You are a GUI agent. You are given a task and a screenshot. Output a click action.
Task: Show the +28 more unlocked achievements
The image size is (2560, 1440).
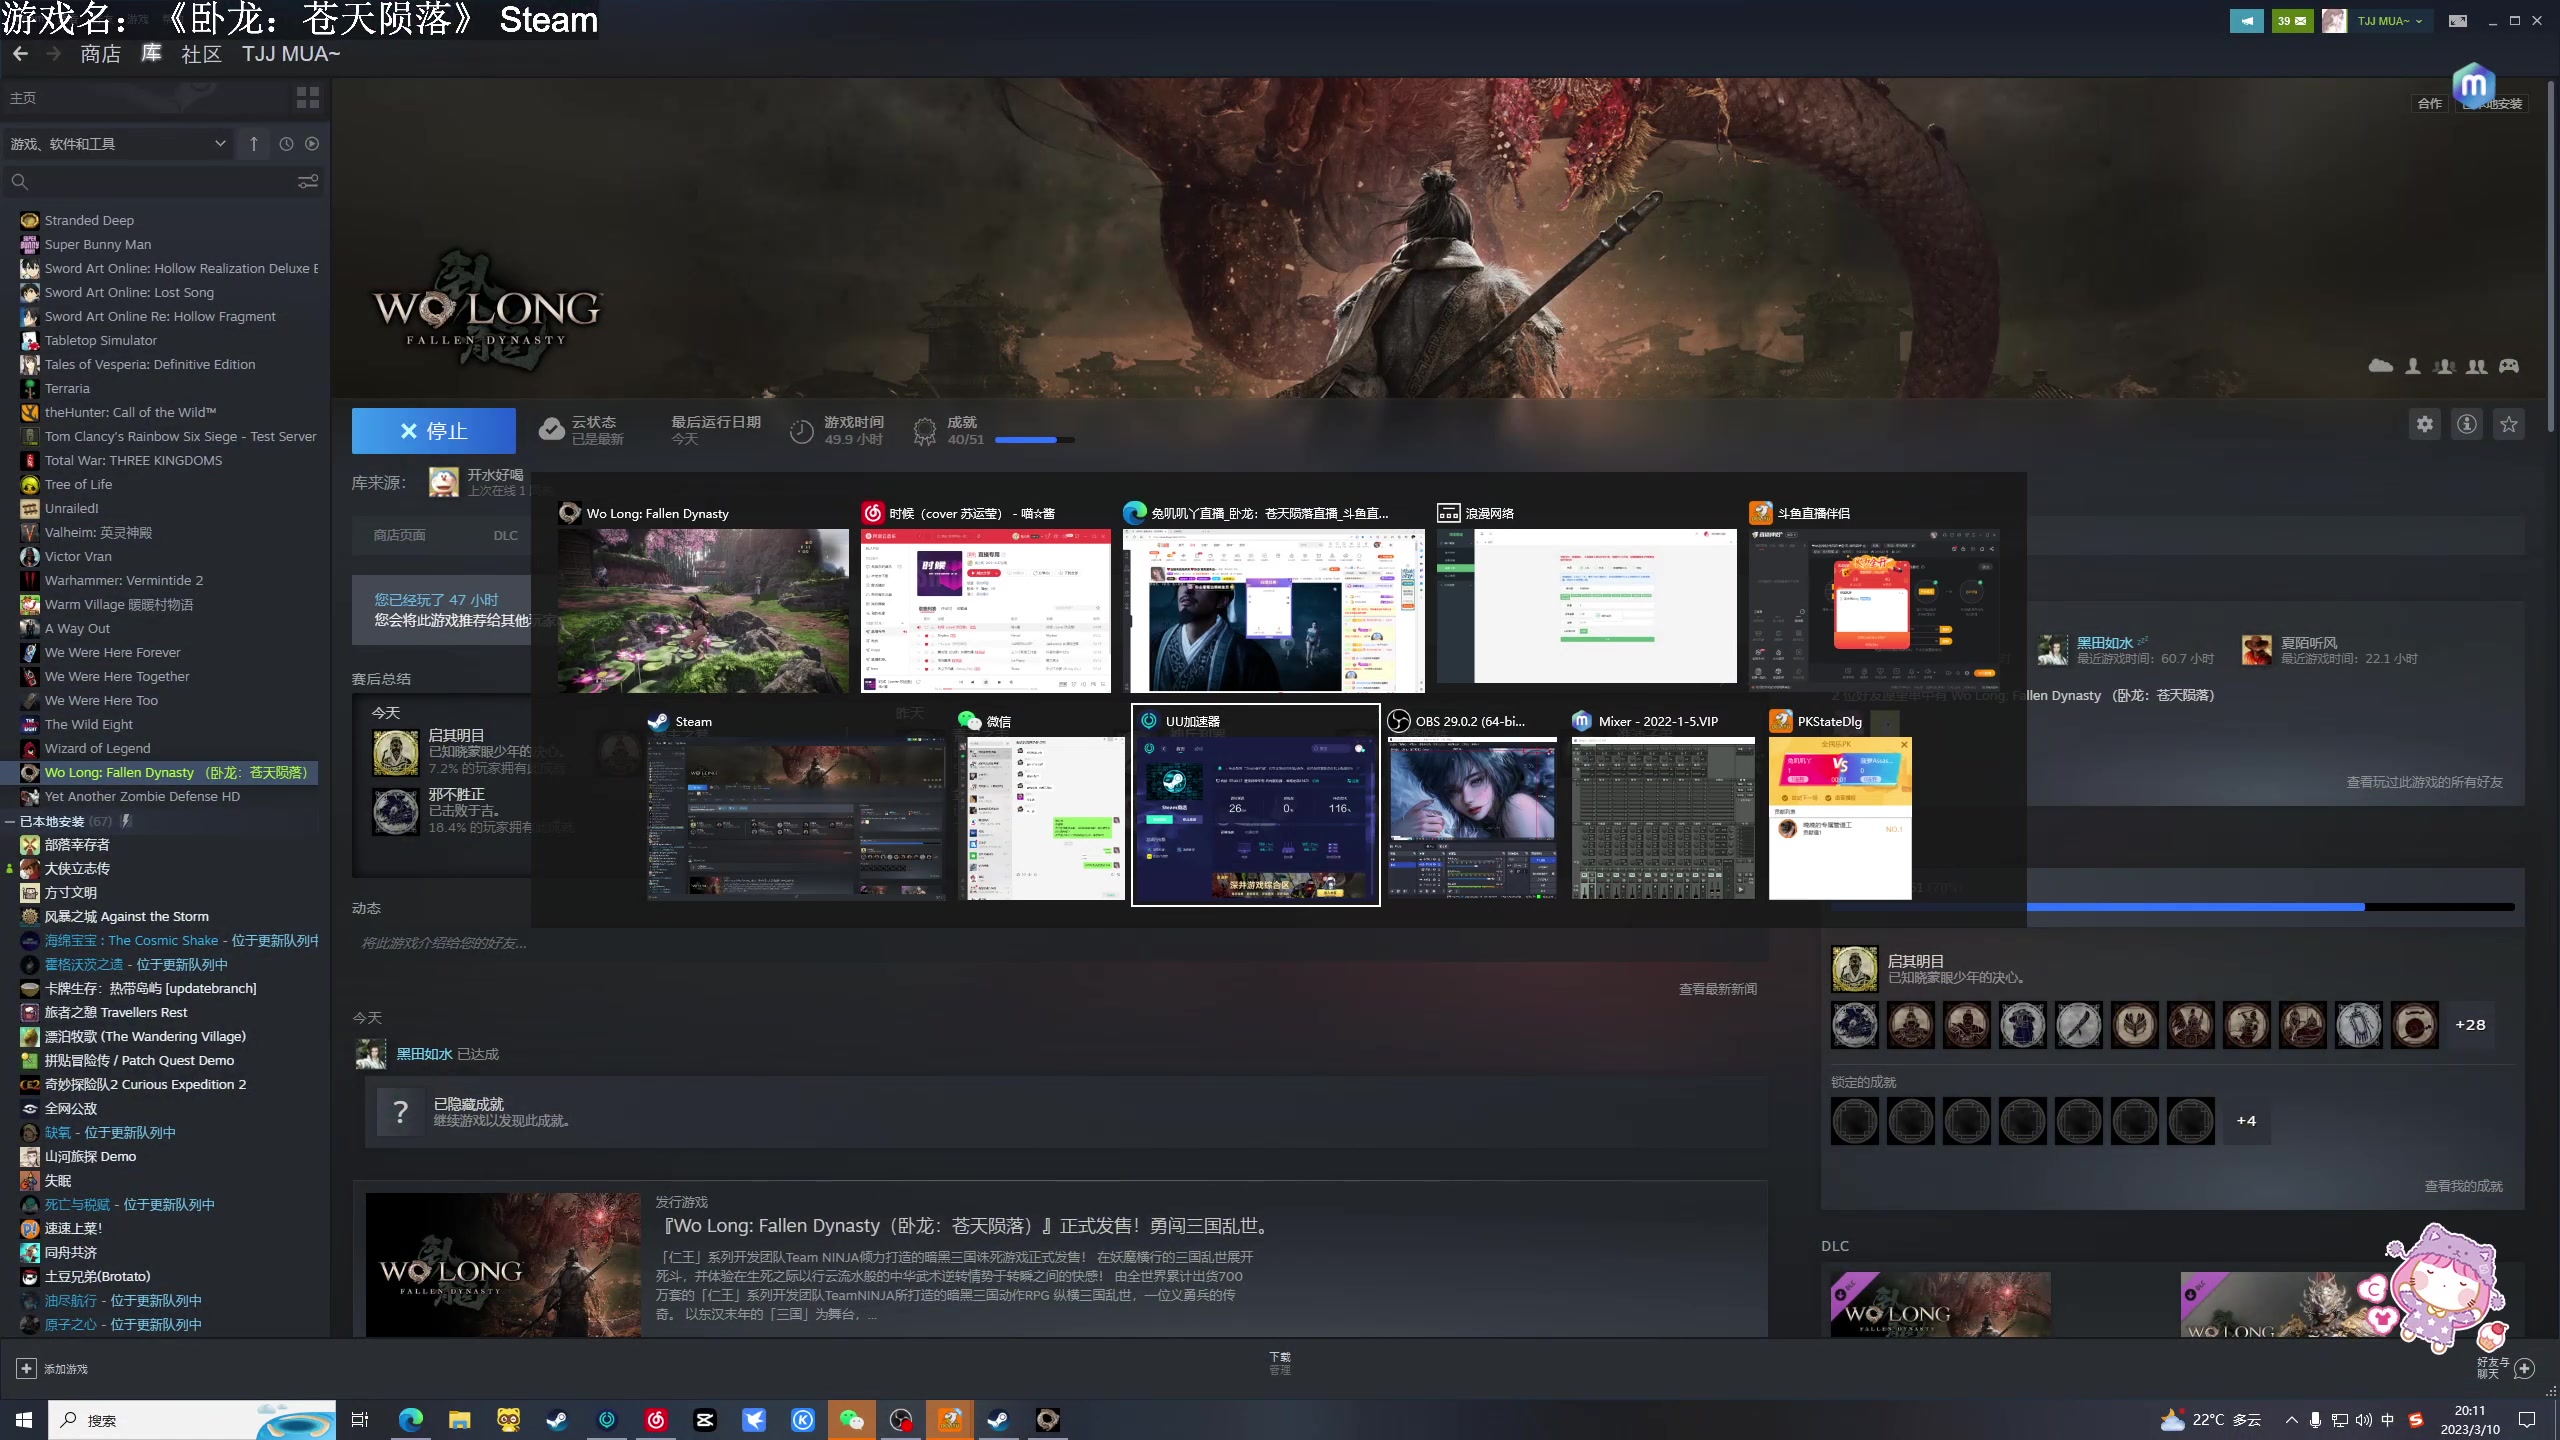pos(2469,1025)
